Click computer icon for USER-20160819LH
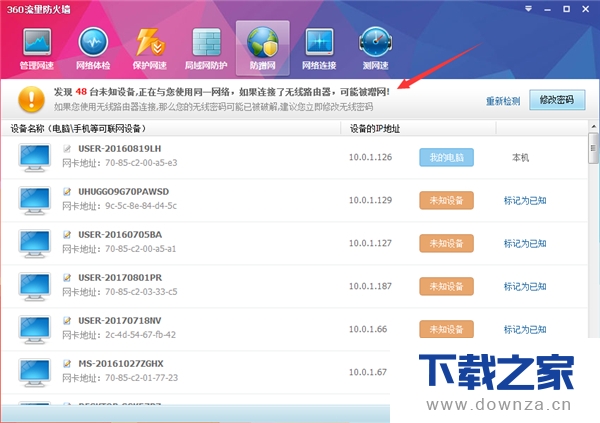Image resolution: width=600 pixels, height=423 pixels. coord(34,158)
